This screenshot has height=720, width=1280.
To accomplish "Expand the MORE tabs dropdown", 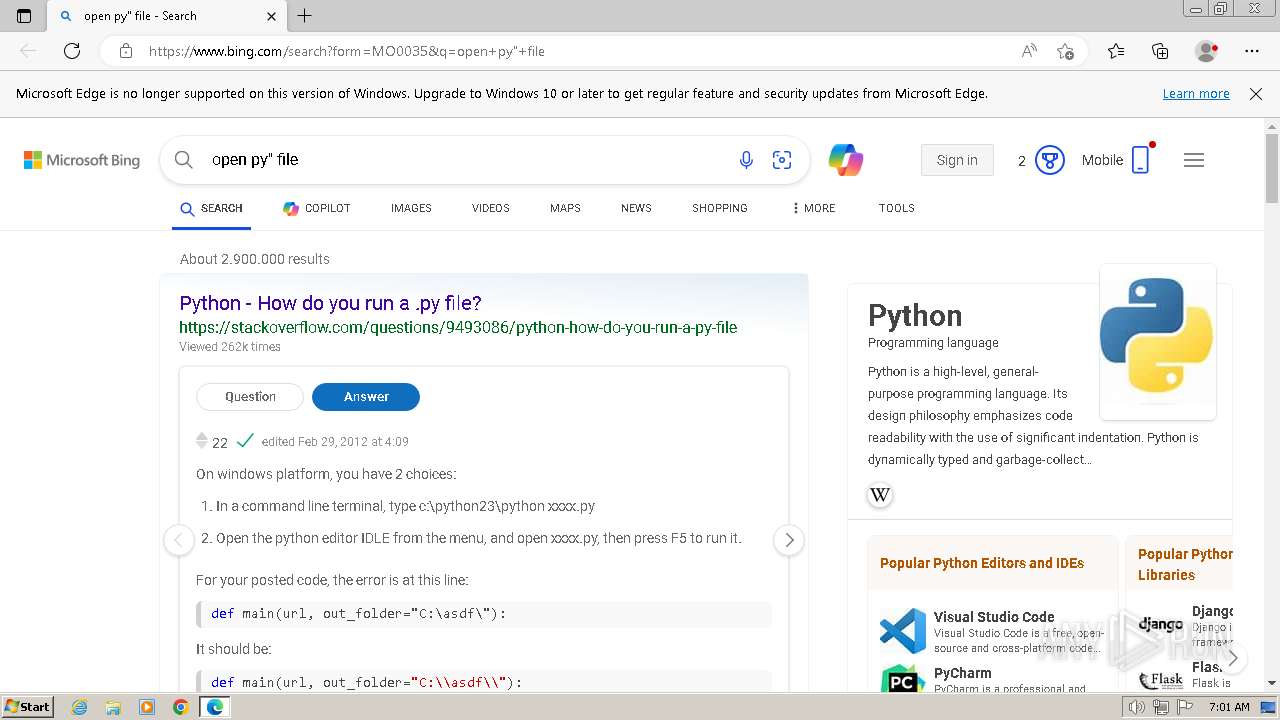I will (x=813, y=208).
